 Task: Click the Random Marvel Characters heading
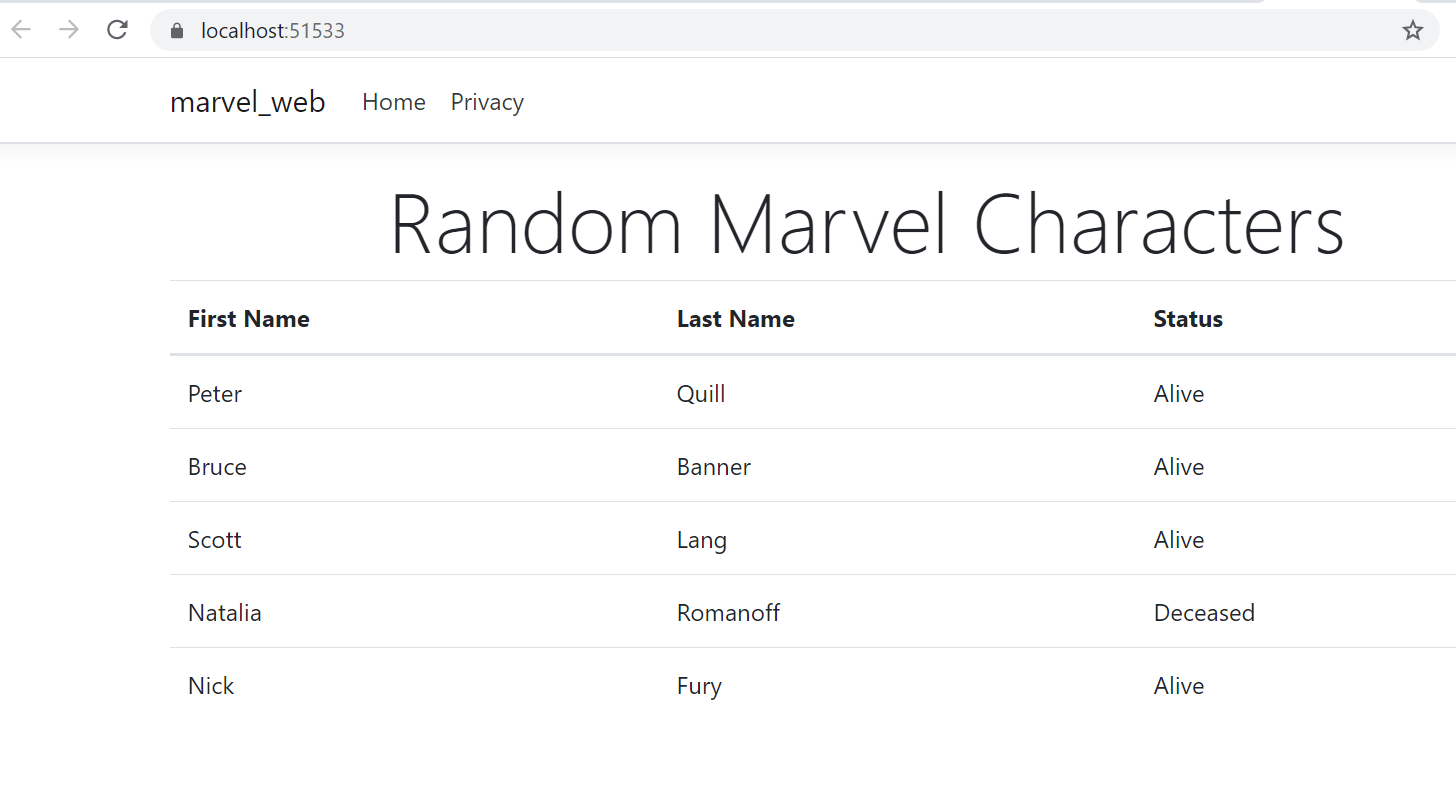click(x=867, y=225)
